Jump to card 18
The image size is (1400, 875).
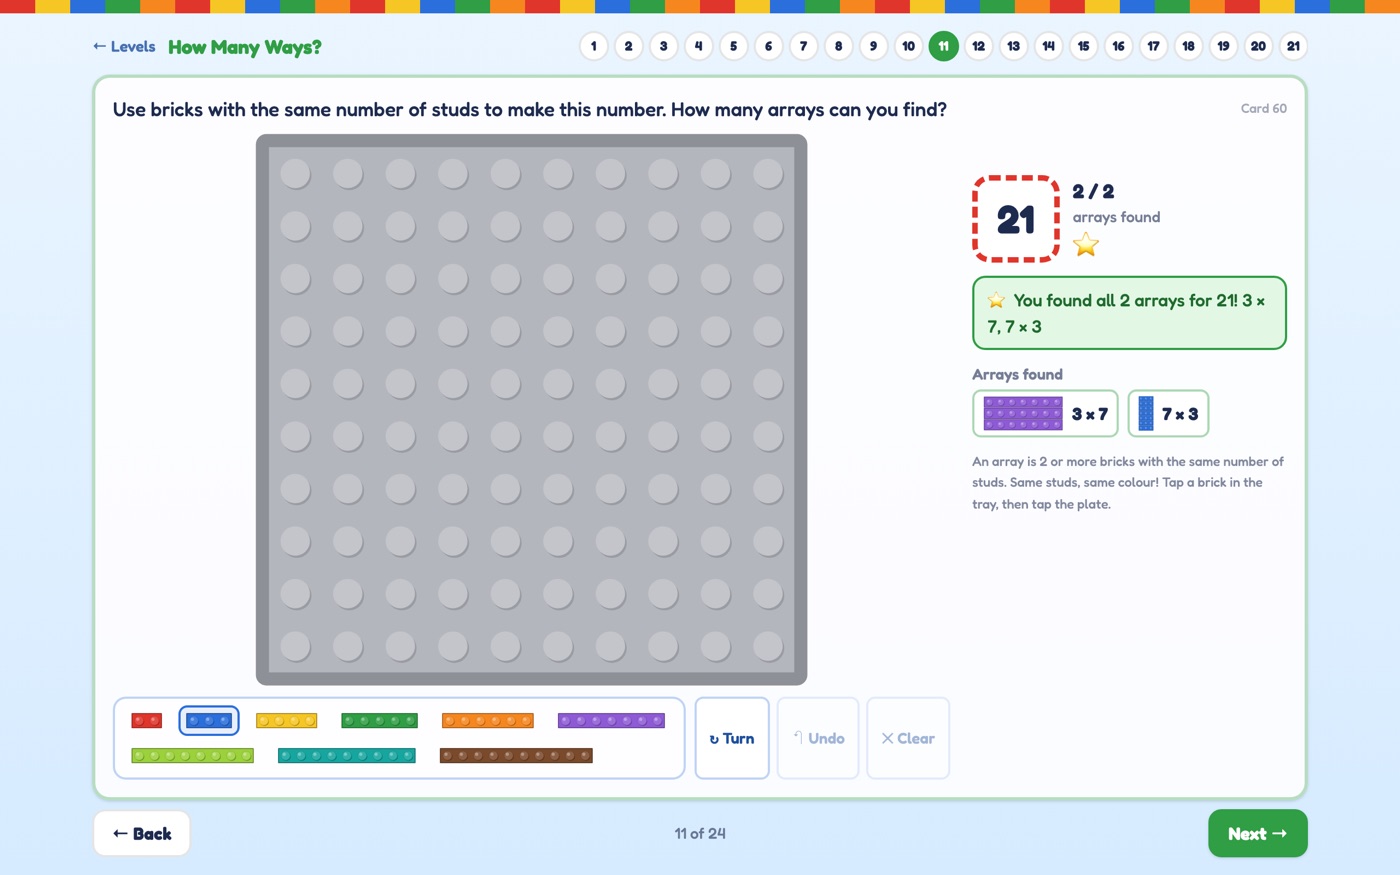pos(1189,46)
